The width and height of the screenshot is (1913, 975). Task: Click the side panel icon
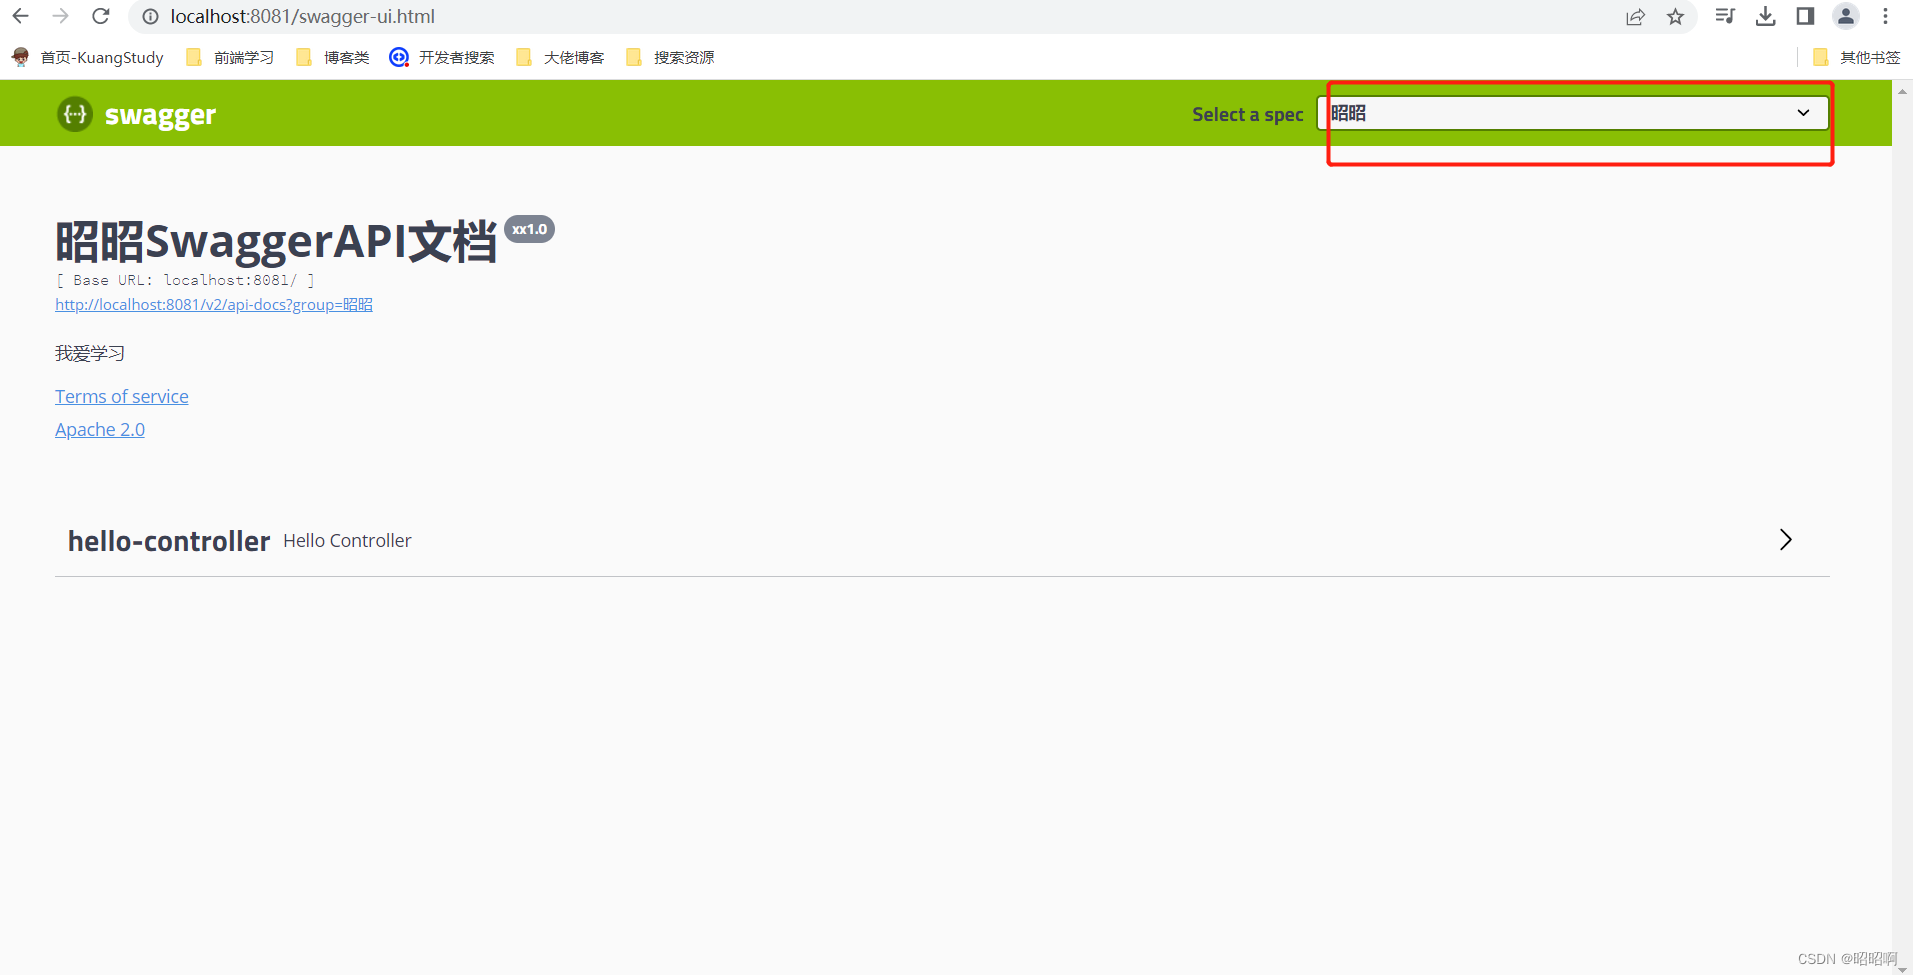pyautogui.click(x=1804, y=17)
